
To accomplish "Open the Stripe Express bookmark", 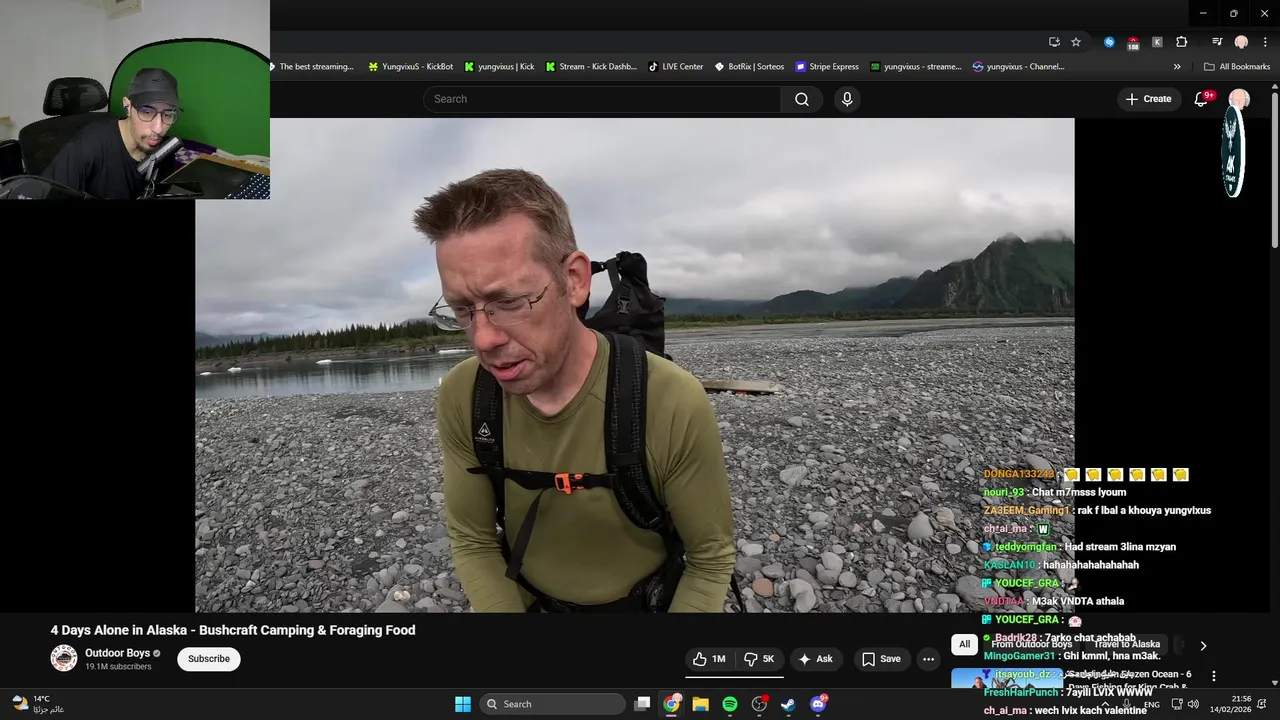I will click(827, 67).
